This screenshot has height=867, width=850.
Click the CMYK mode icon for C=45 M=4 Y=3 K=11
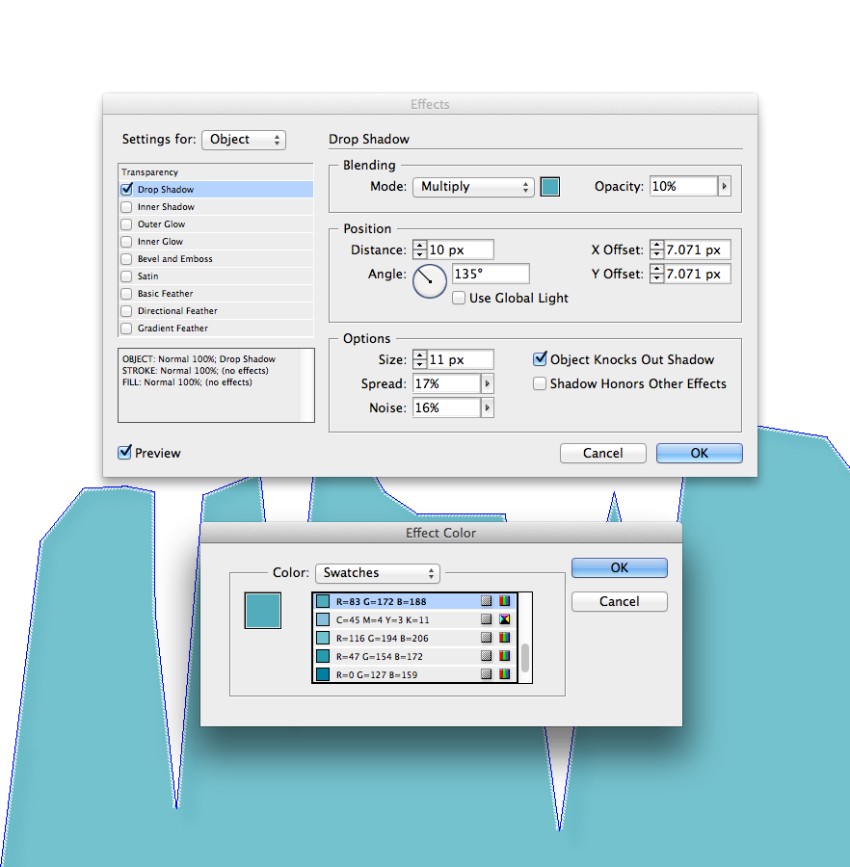[x=504, y=619]
